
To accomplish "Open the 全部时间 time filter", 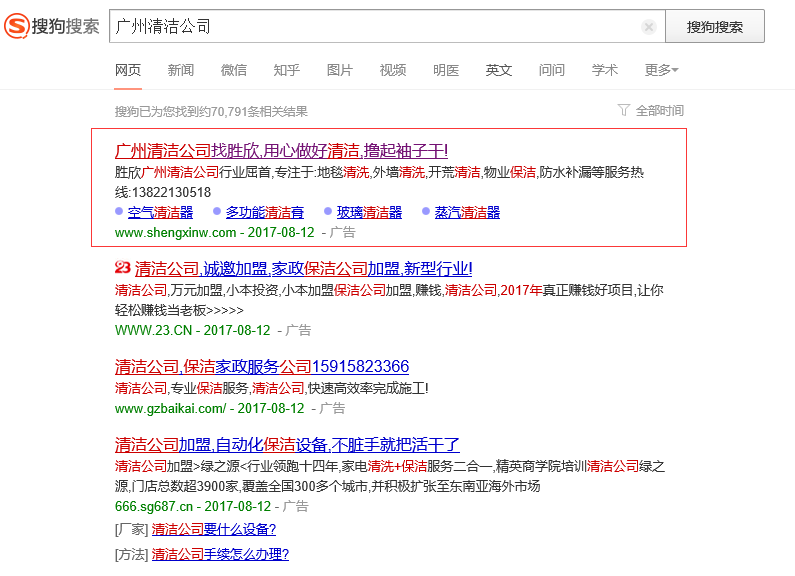I will (x=660, y=111).
